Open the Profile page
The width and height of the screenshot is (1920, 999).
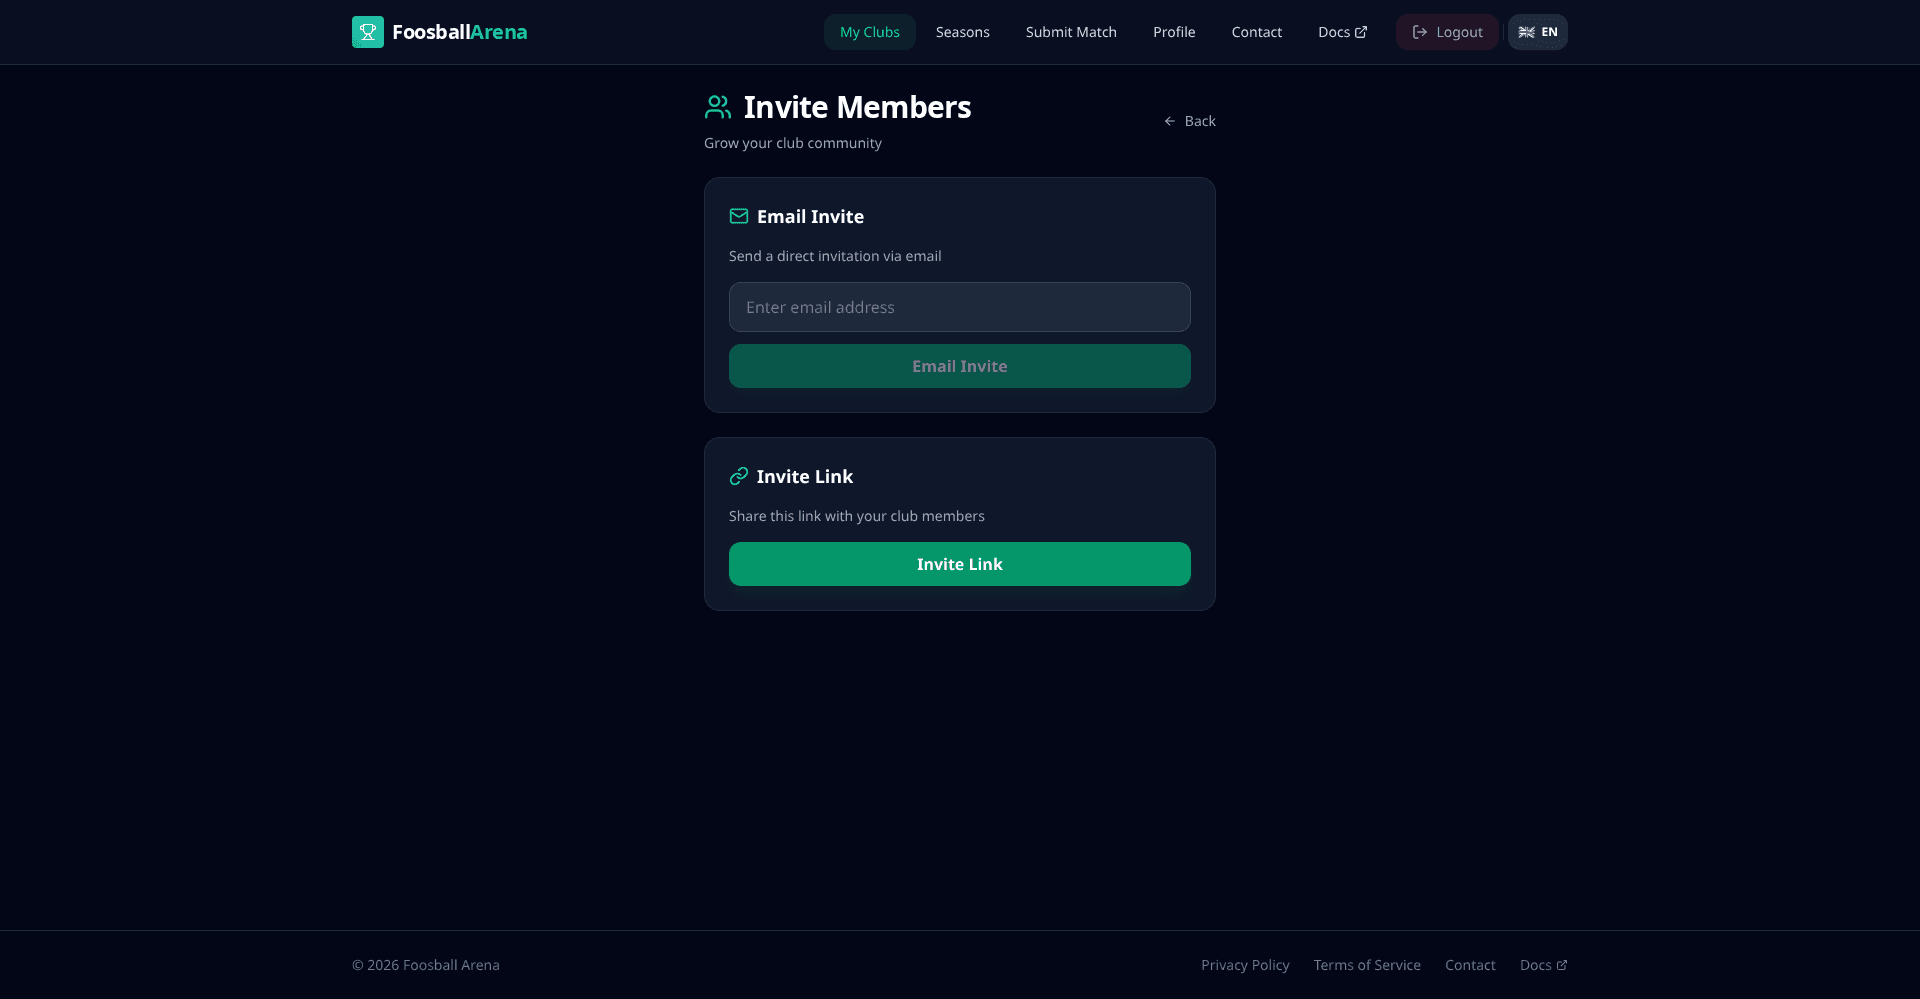pyautogui.click(x=1173, y=31)
